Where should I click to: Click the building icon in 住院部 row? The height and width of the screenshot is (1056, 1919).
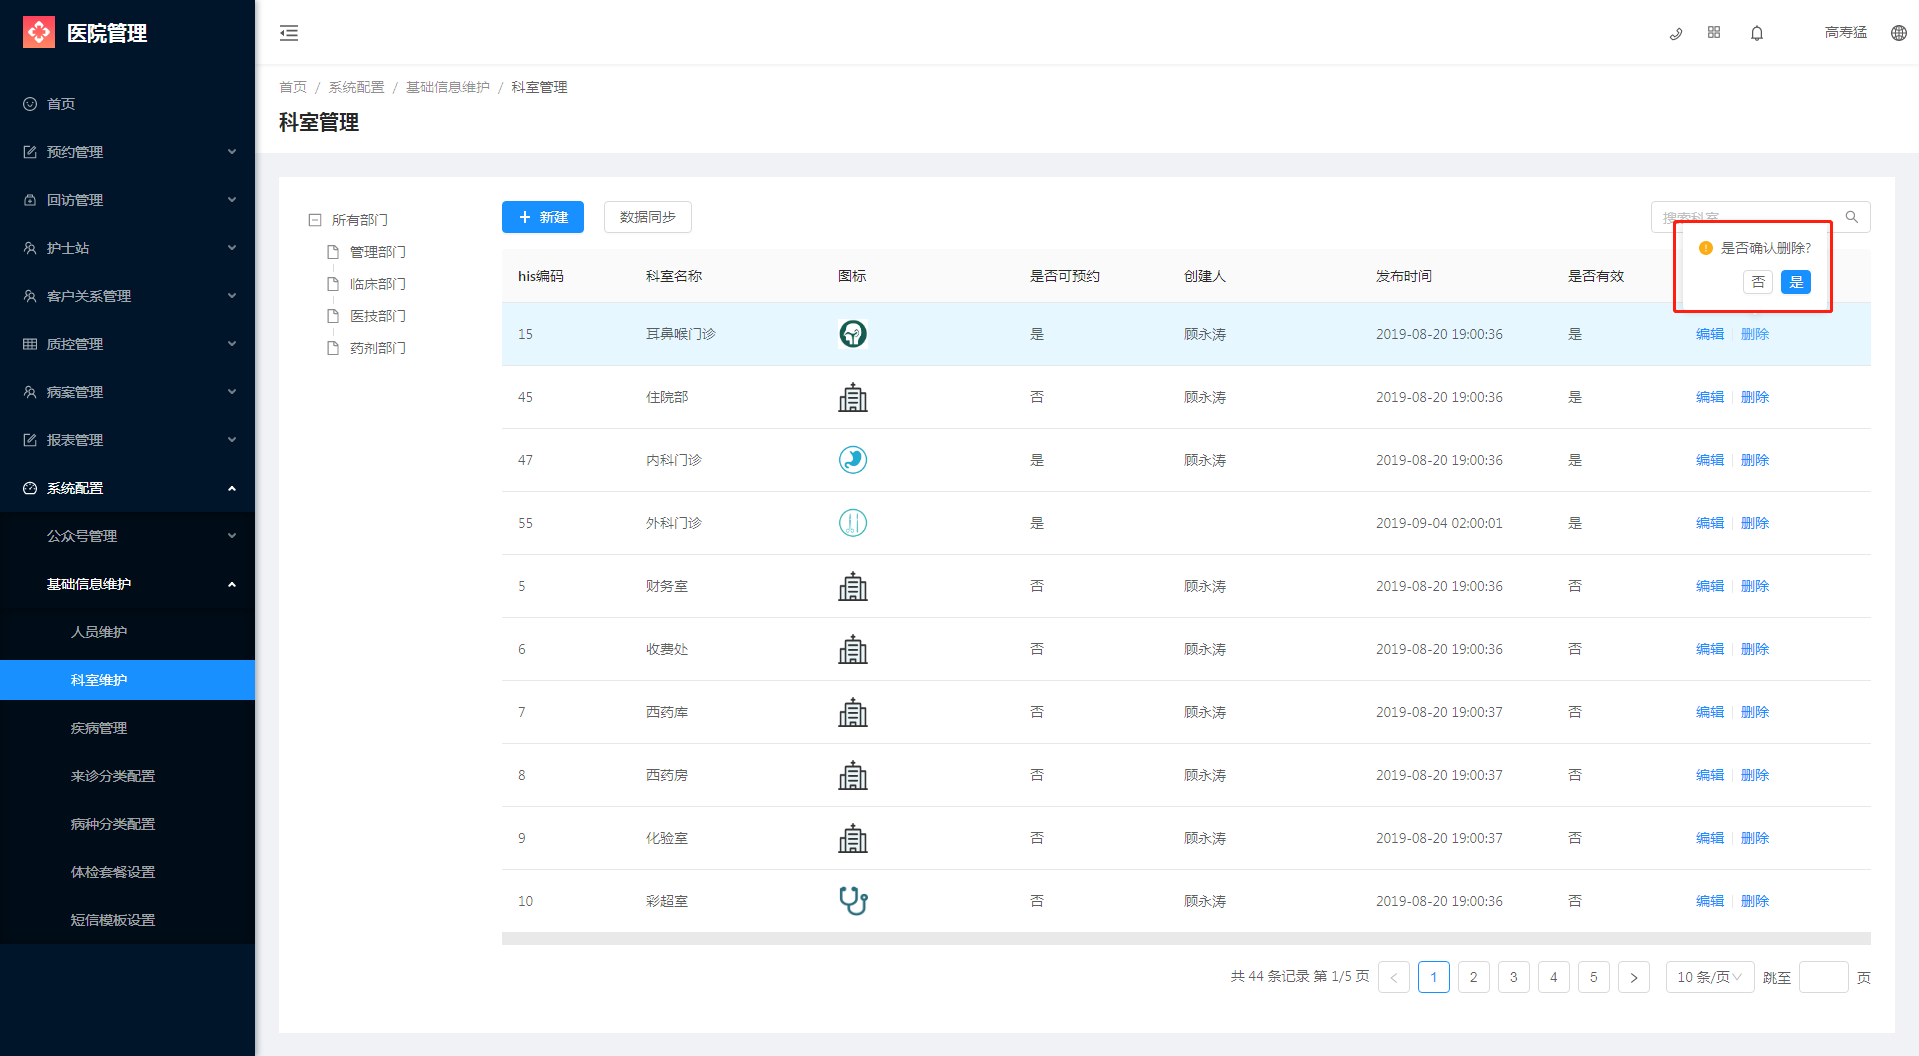point(853,397)
